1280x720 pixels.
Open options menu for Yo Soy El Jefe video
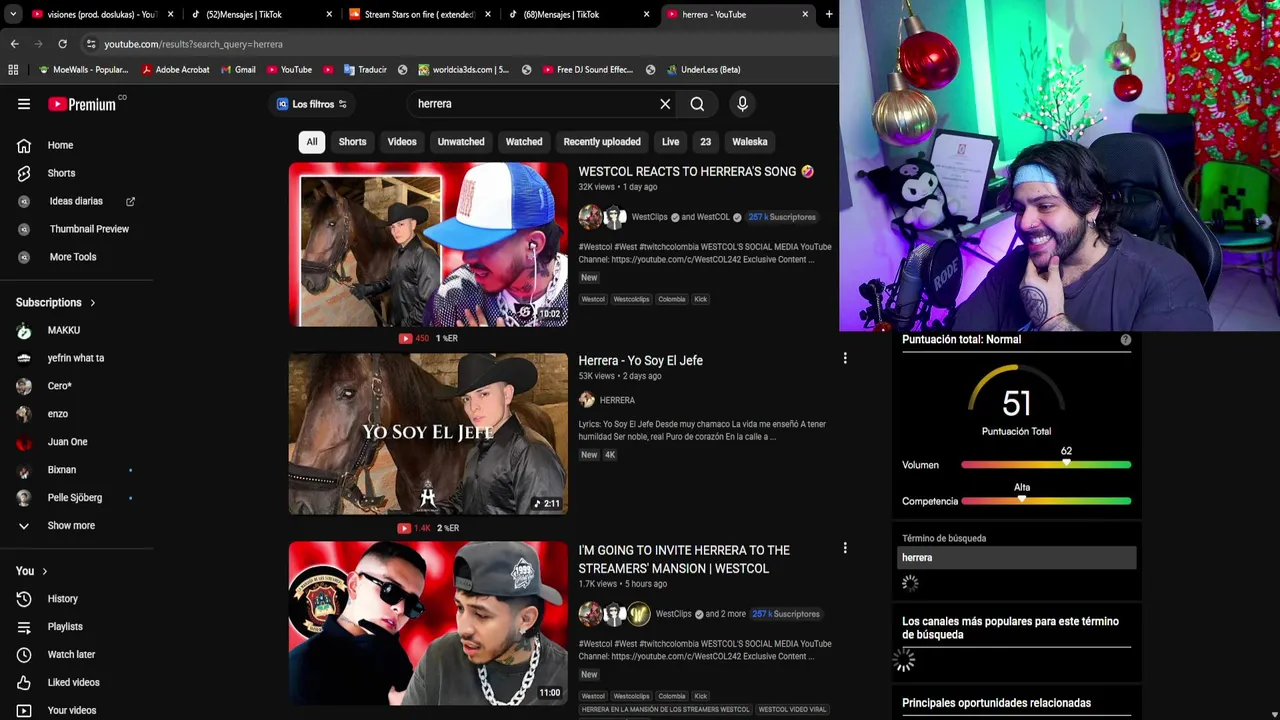click(845, 358)
